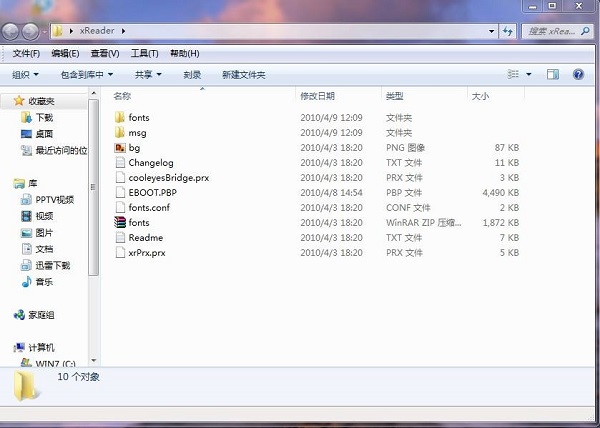Select the fonts WinRAR ZIP archive
Screen dimensions: 600x428
pyautogui.click(x=138, y=223)
